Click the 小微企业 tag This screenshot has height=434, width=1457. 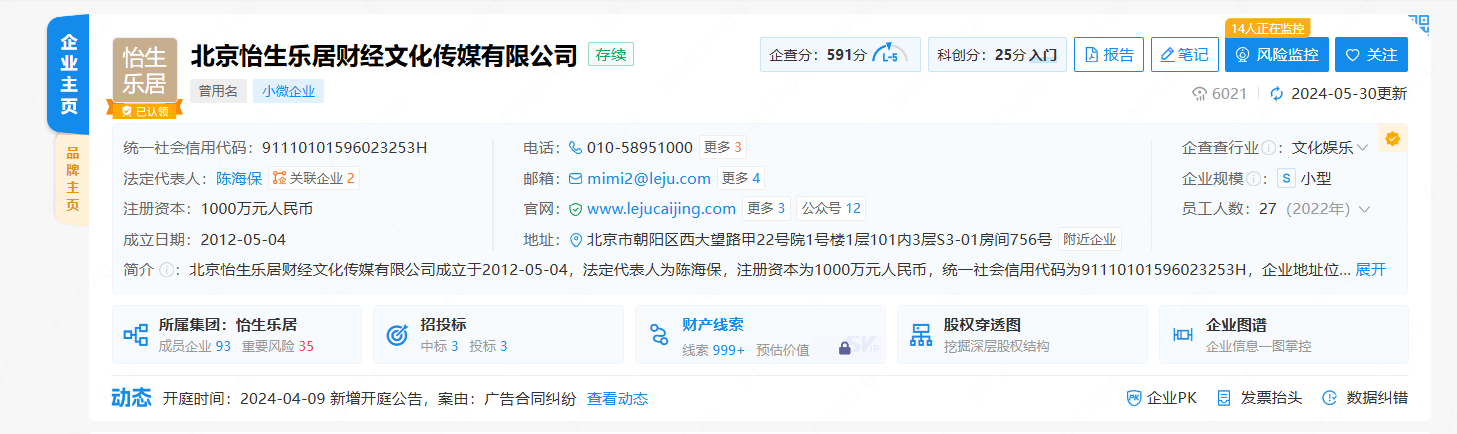pos(288,91)
